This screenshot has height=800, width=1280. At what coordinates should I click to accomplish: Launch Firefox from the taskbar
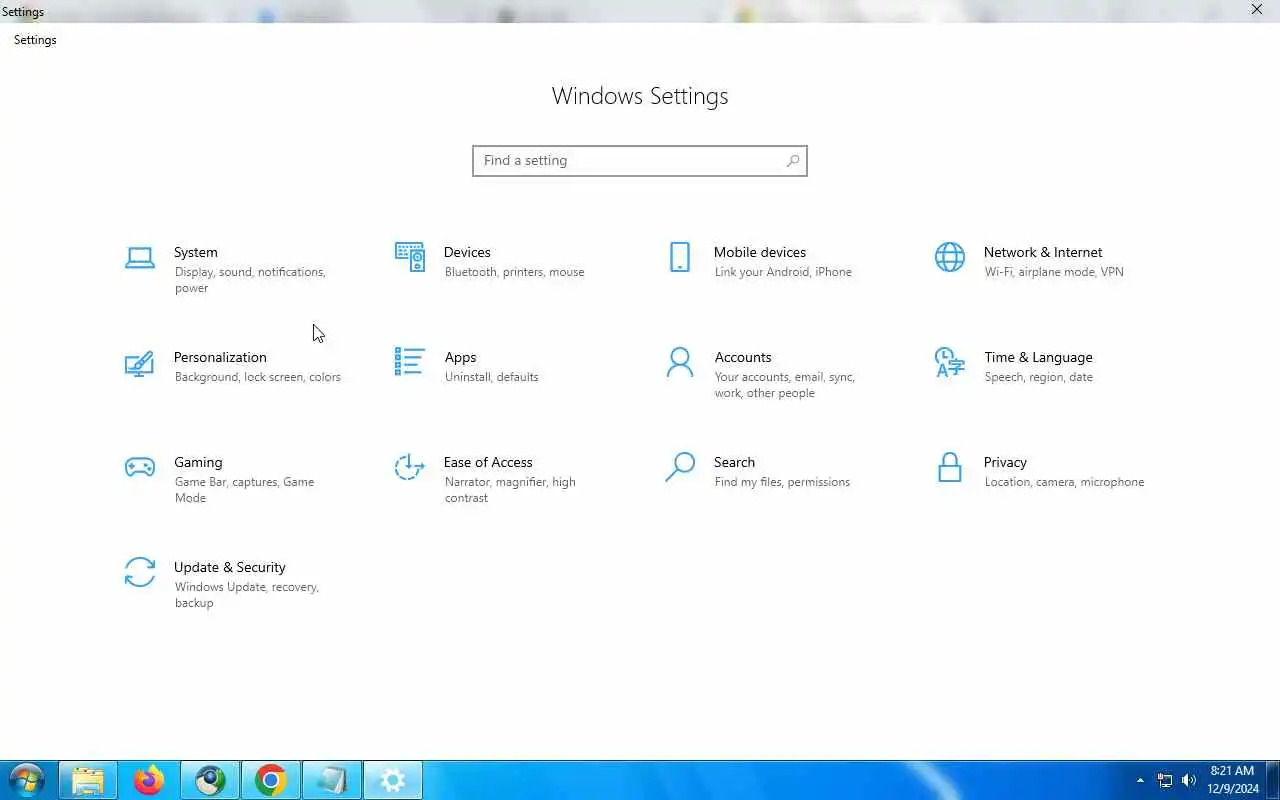click(x=149, y=780)
